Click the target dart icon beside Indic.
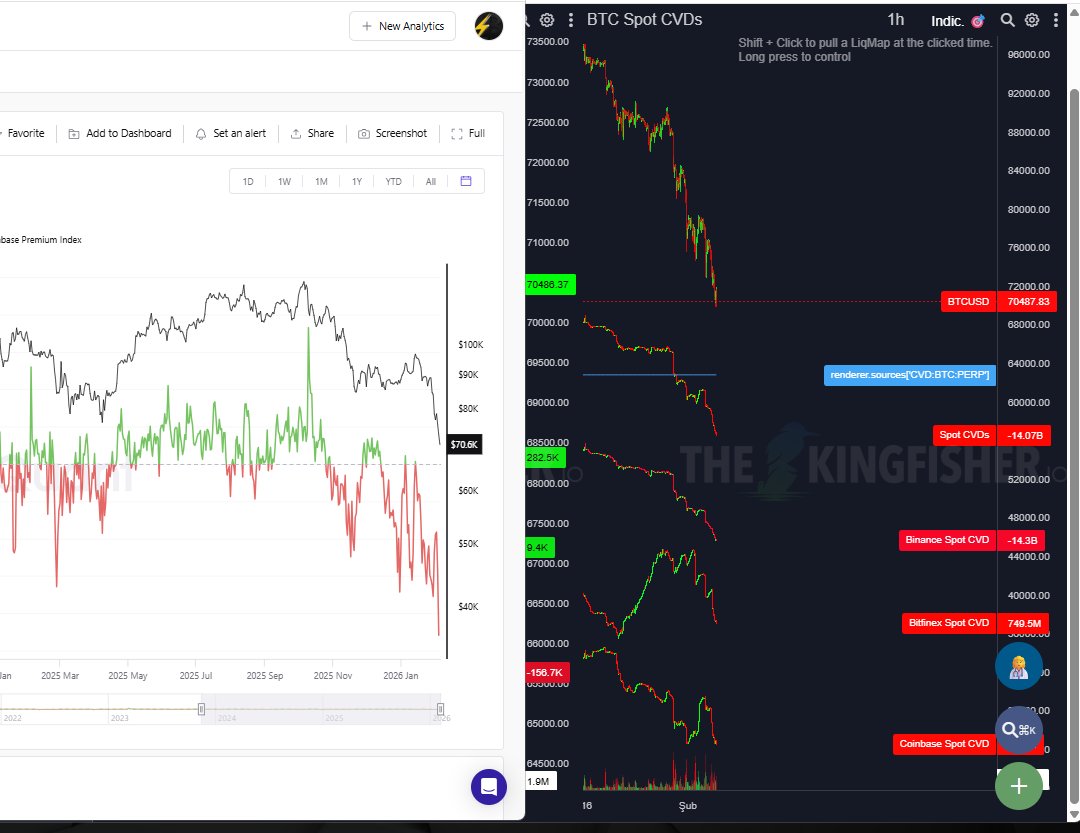 (x=977, y=21)
